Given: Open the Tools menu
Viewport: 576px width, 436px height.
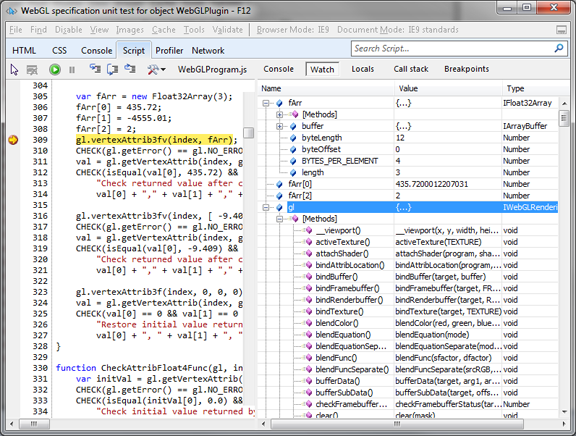Looking at the screenshot, I should pyautogui.click(x=194, y=30).
